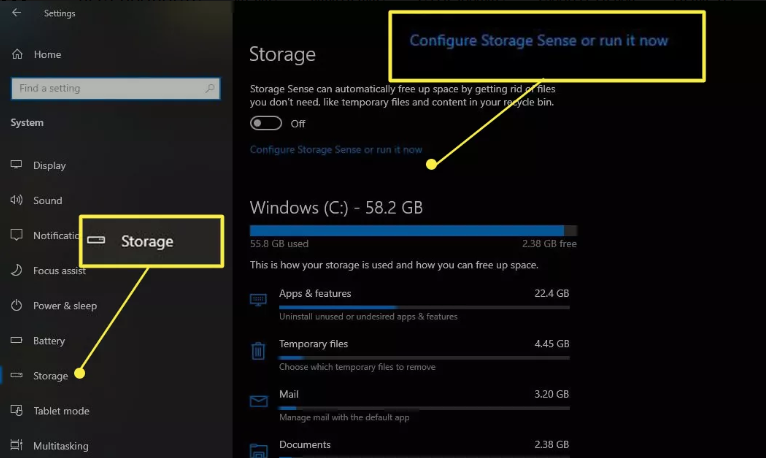Image resolution: width=766 pixels, height=458 pixels.
Task: Click the 3.20 GB size value
Action: (x=552, y=394)
